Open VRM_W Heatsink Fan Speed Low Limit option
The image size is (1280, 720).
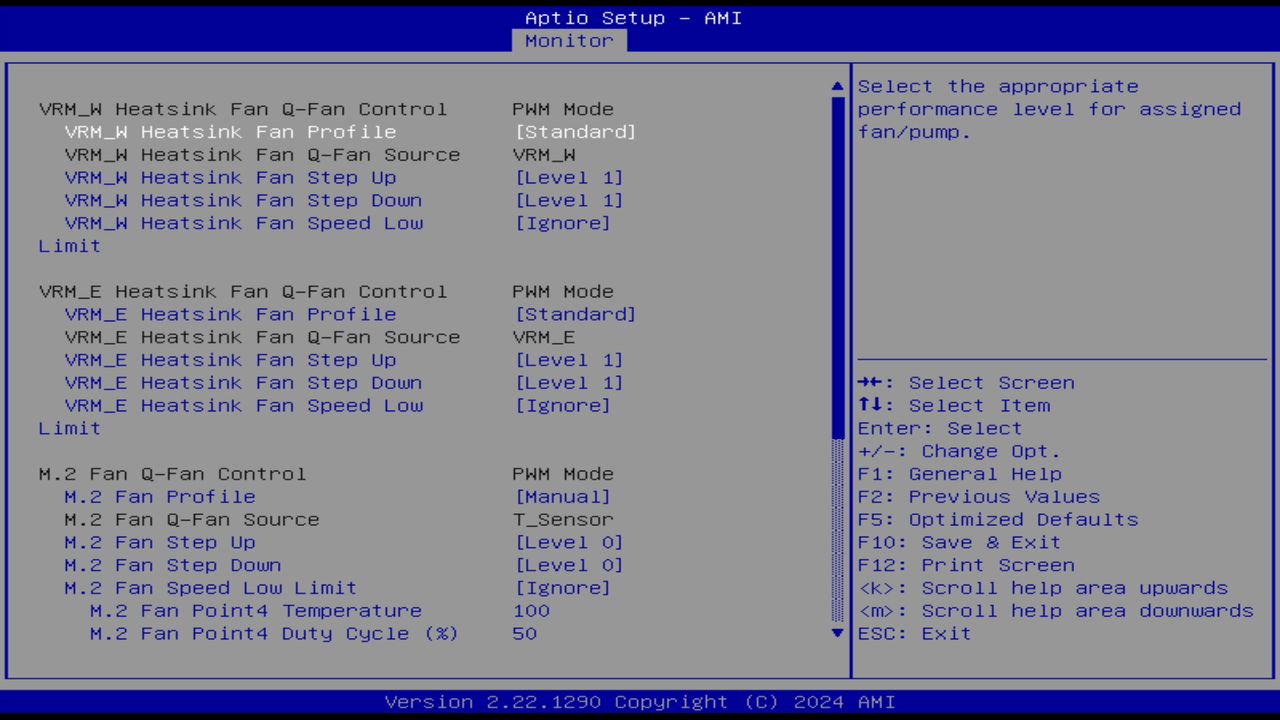coord(562,224)
